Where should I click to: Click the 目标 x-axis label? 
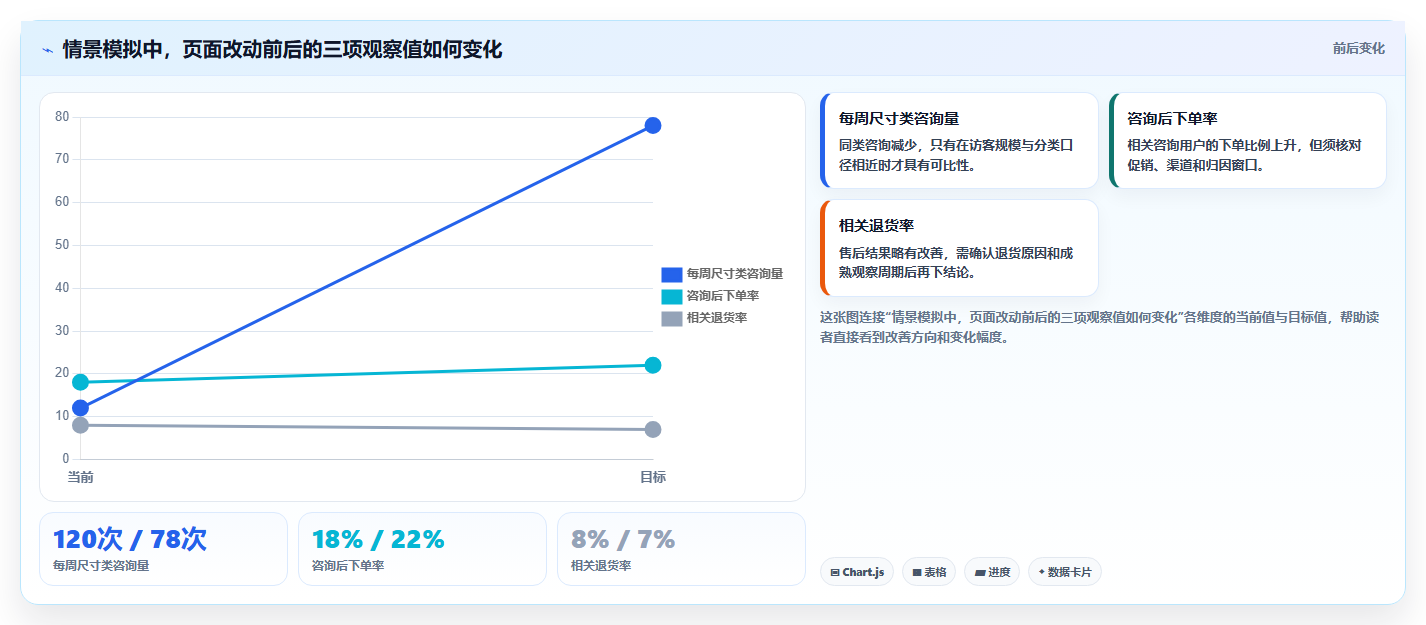[x=653, y=477]
